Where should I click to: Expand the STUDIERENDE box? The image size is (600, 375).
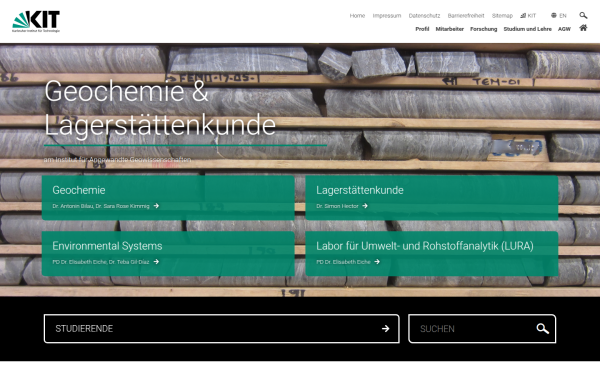pos(222,329)
